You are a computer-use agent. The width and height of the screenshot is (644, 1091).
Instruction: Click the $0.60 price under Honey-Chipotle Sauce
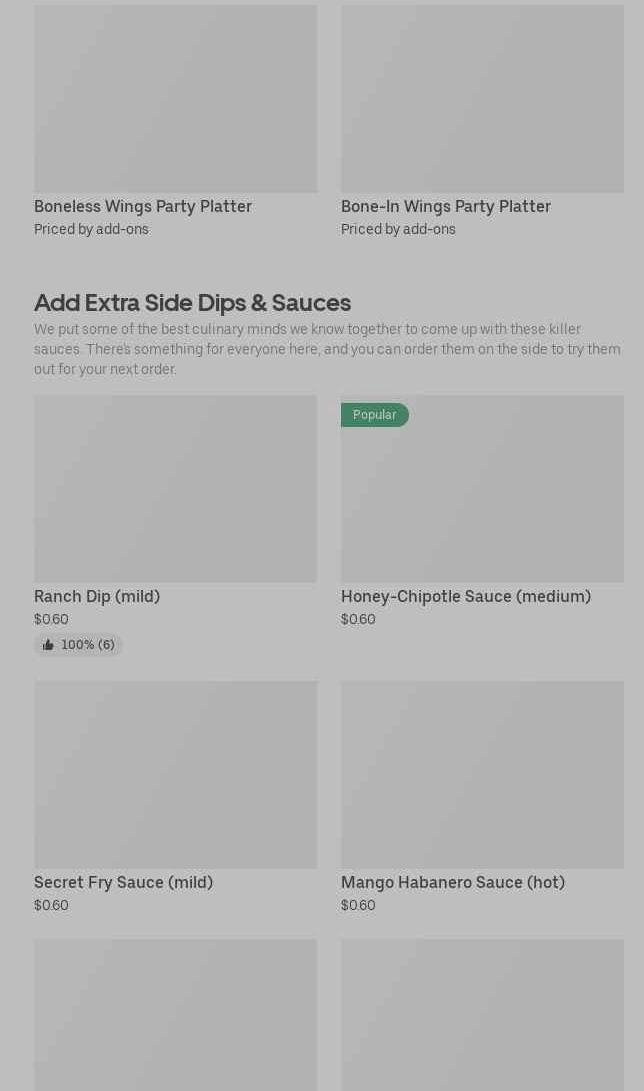(x=358, y=620)
